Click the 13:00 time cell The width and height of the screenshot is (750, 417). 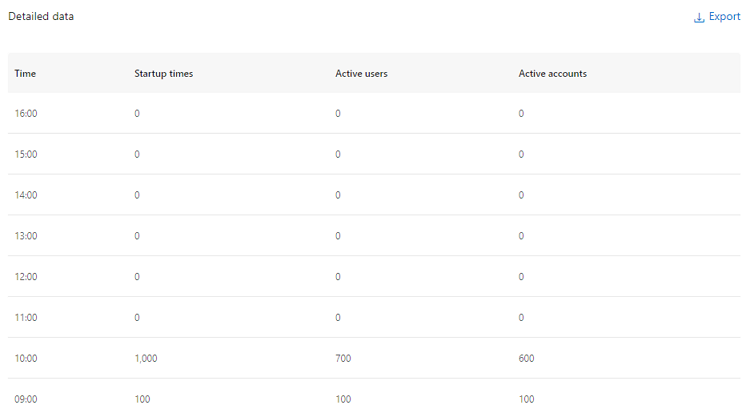(x=26, y=236)
